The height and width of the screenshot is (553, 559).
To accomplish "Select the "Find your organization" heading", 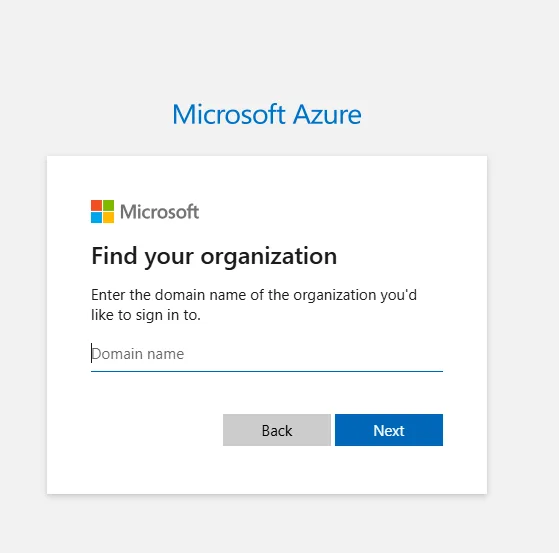I will 214,256.
